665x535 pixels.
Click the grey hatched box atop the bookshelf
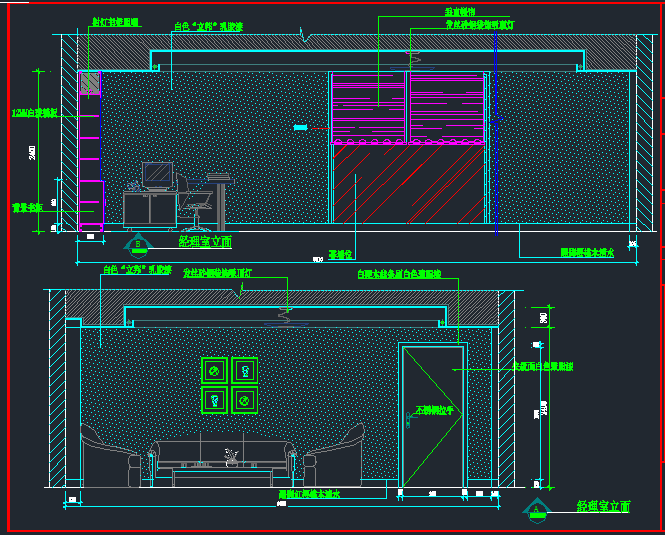tap(90, 83)
